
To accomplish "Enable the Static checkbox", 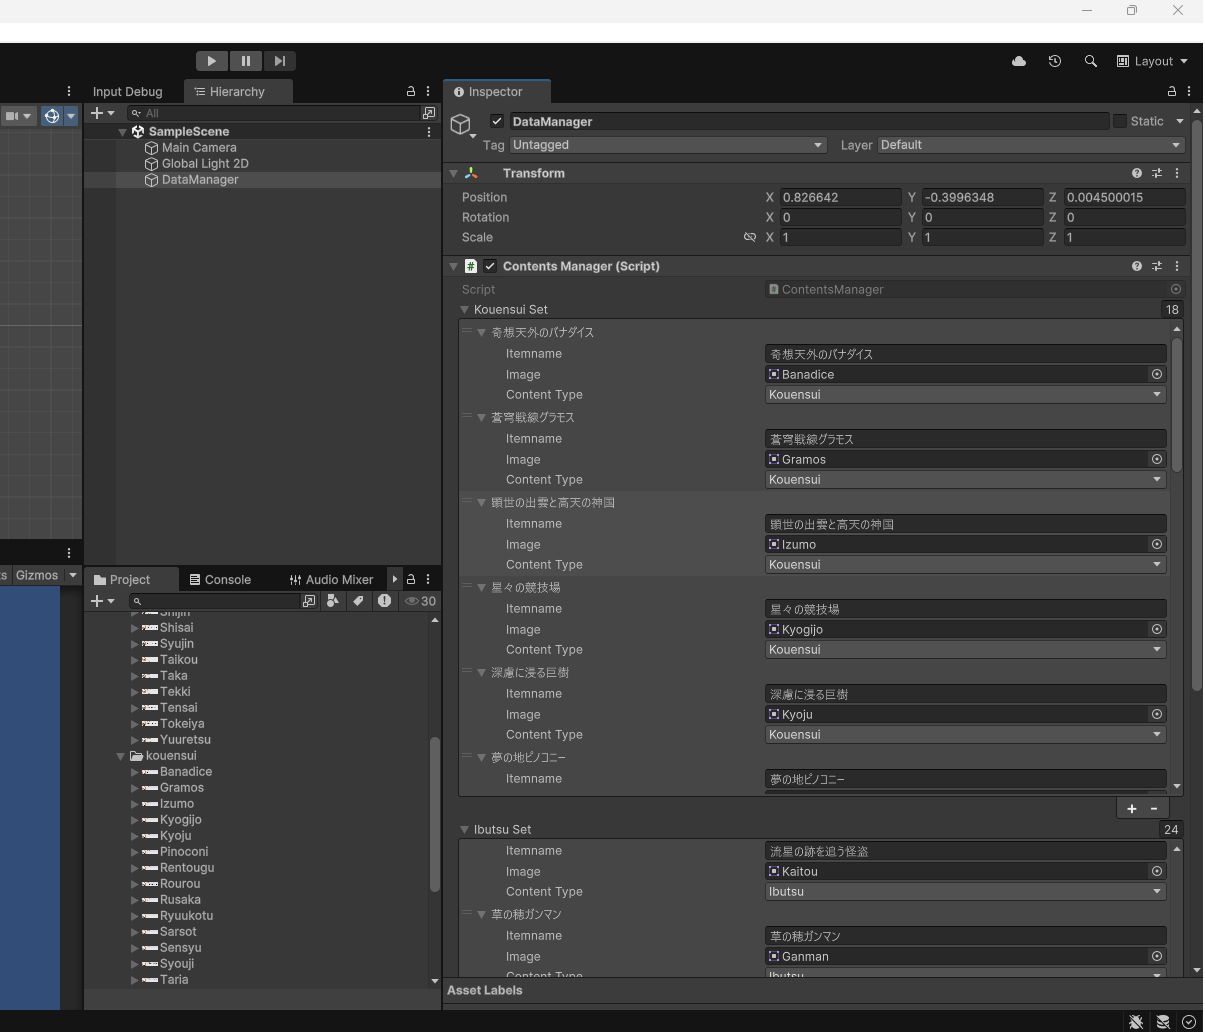I will point(1120,121).
